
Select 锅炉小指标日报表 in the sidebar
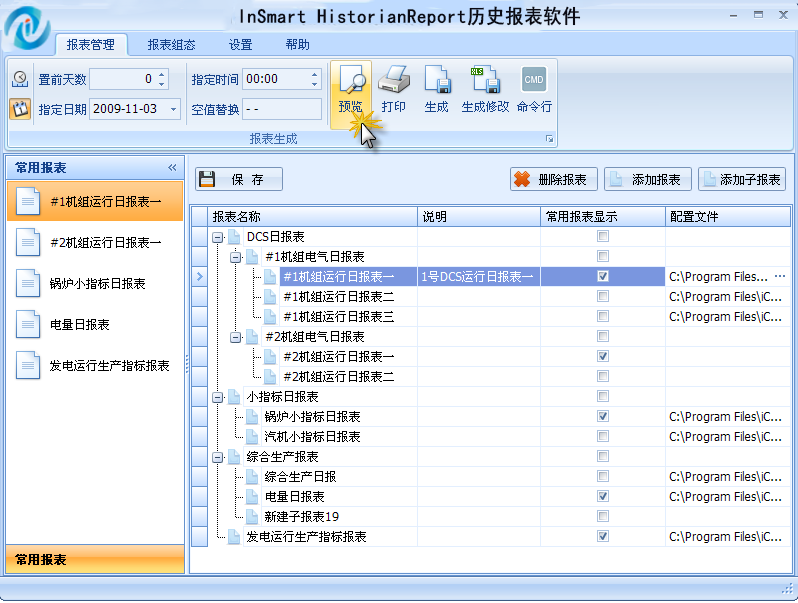[95, 283]
